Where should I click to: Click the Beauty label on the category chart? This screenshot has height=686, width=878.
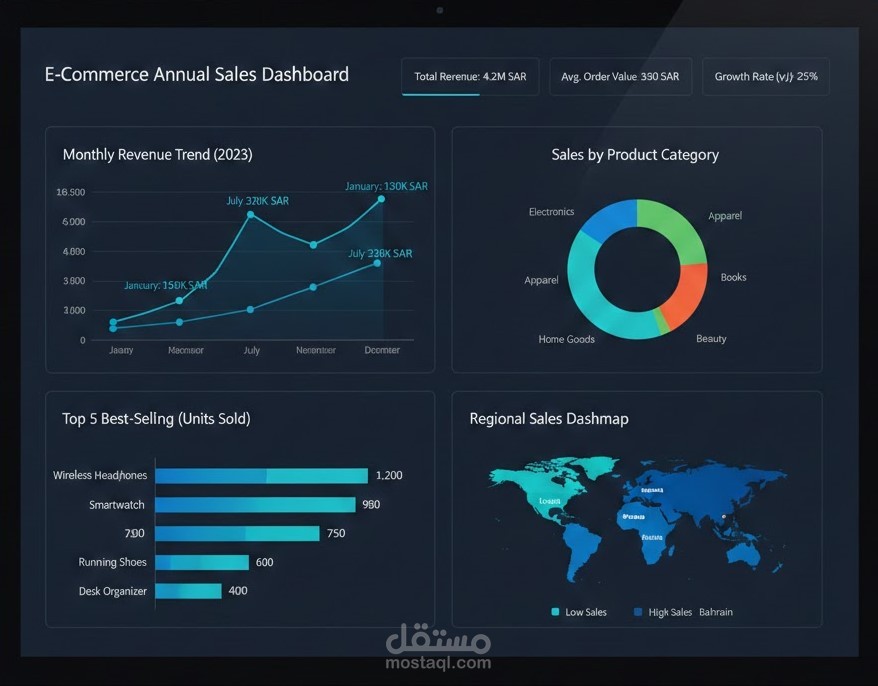pyautogui.click(x=711, y=339)
